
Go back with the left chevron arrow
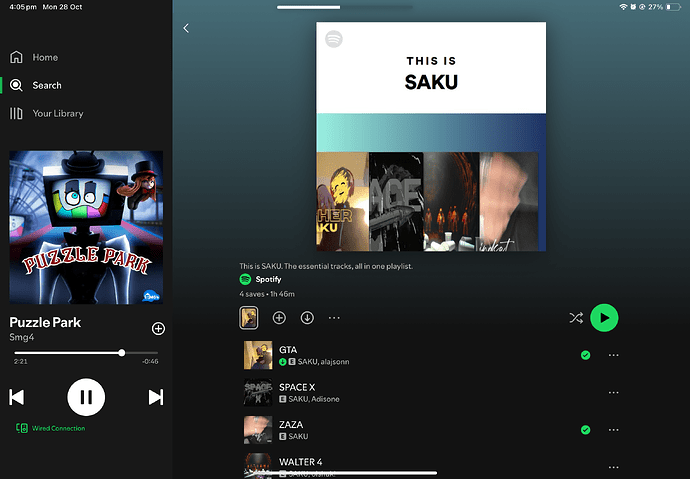[186, 28]
